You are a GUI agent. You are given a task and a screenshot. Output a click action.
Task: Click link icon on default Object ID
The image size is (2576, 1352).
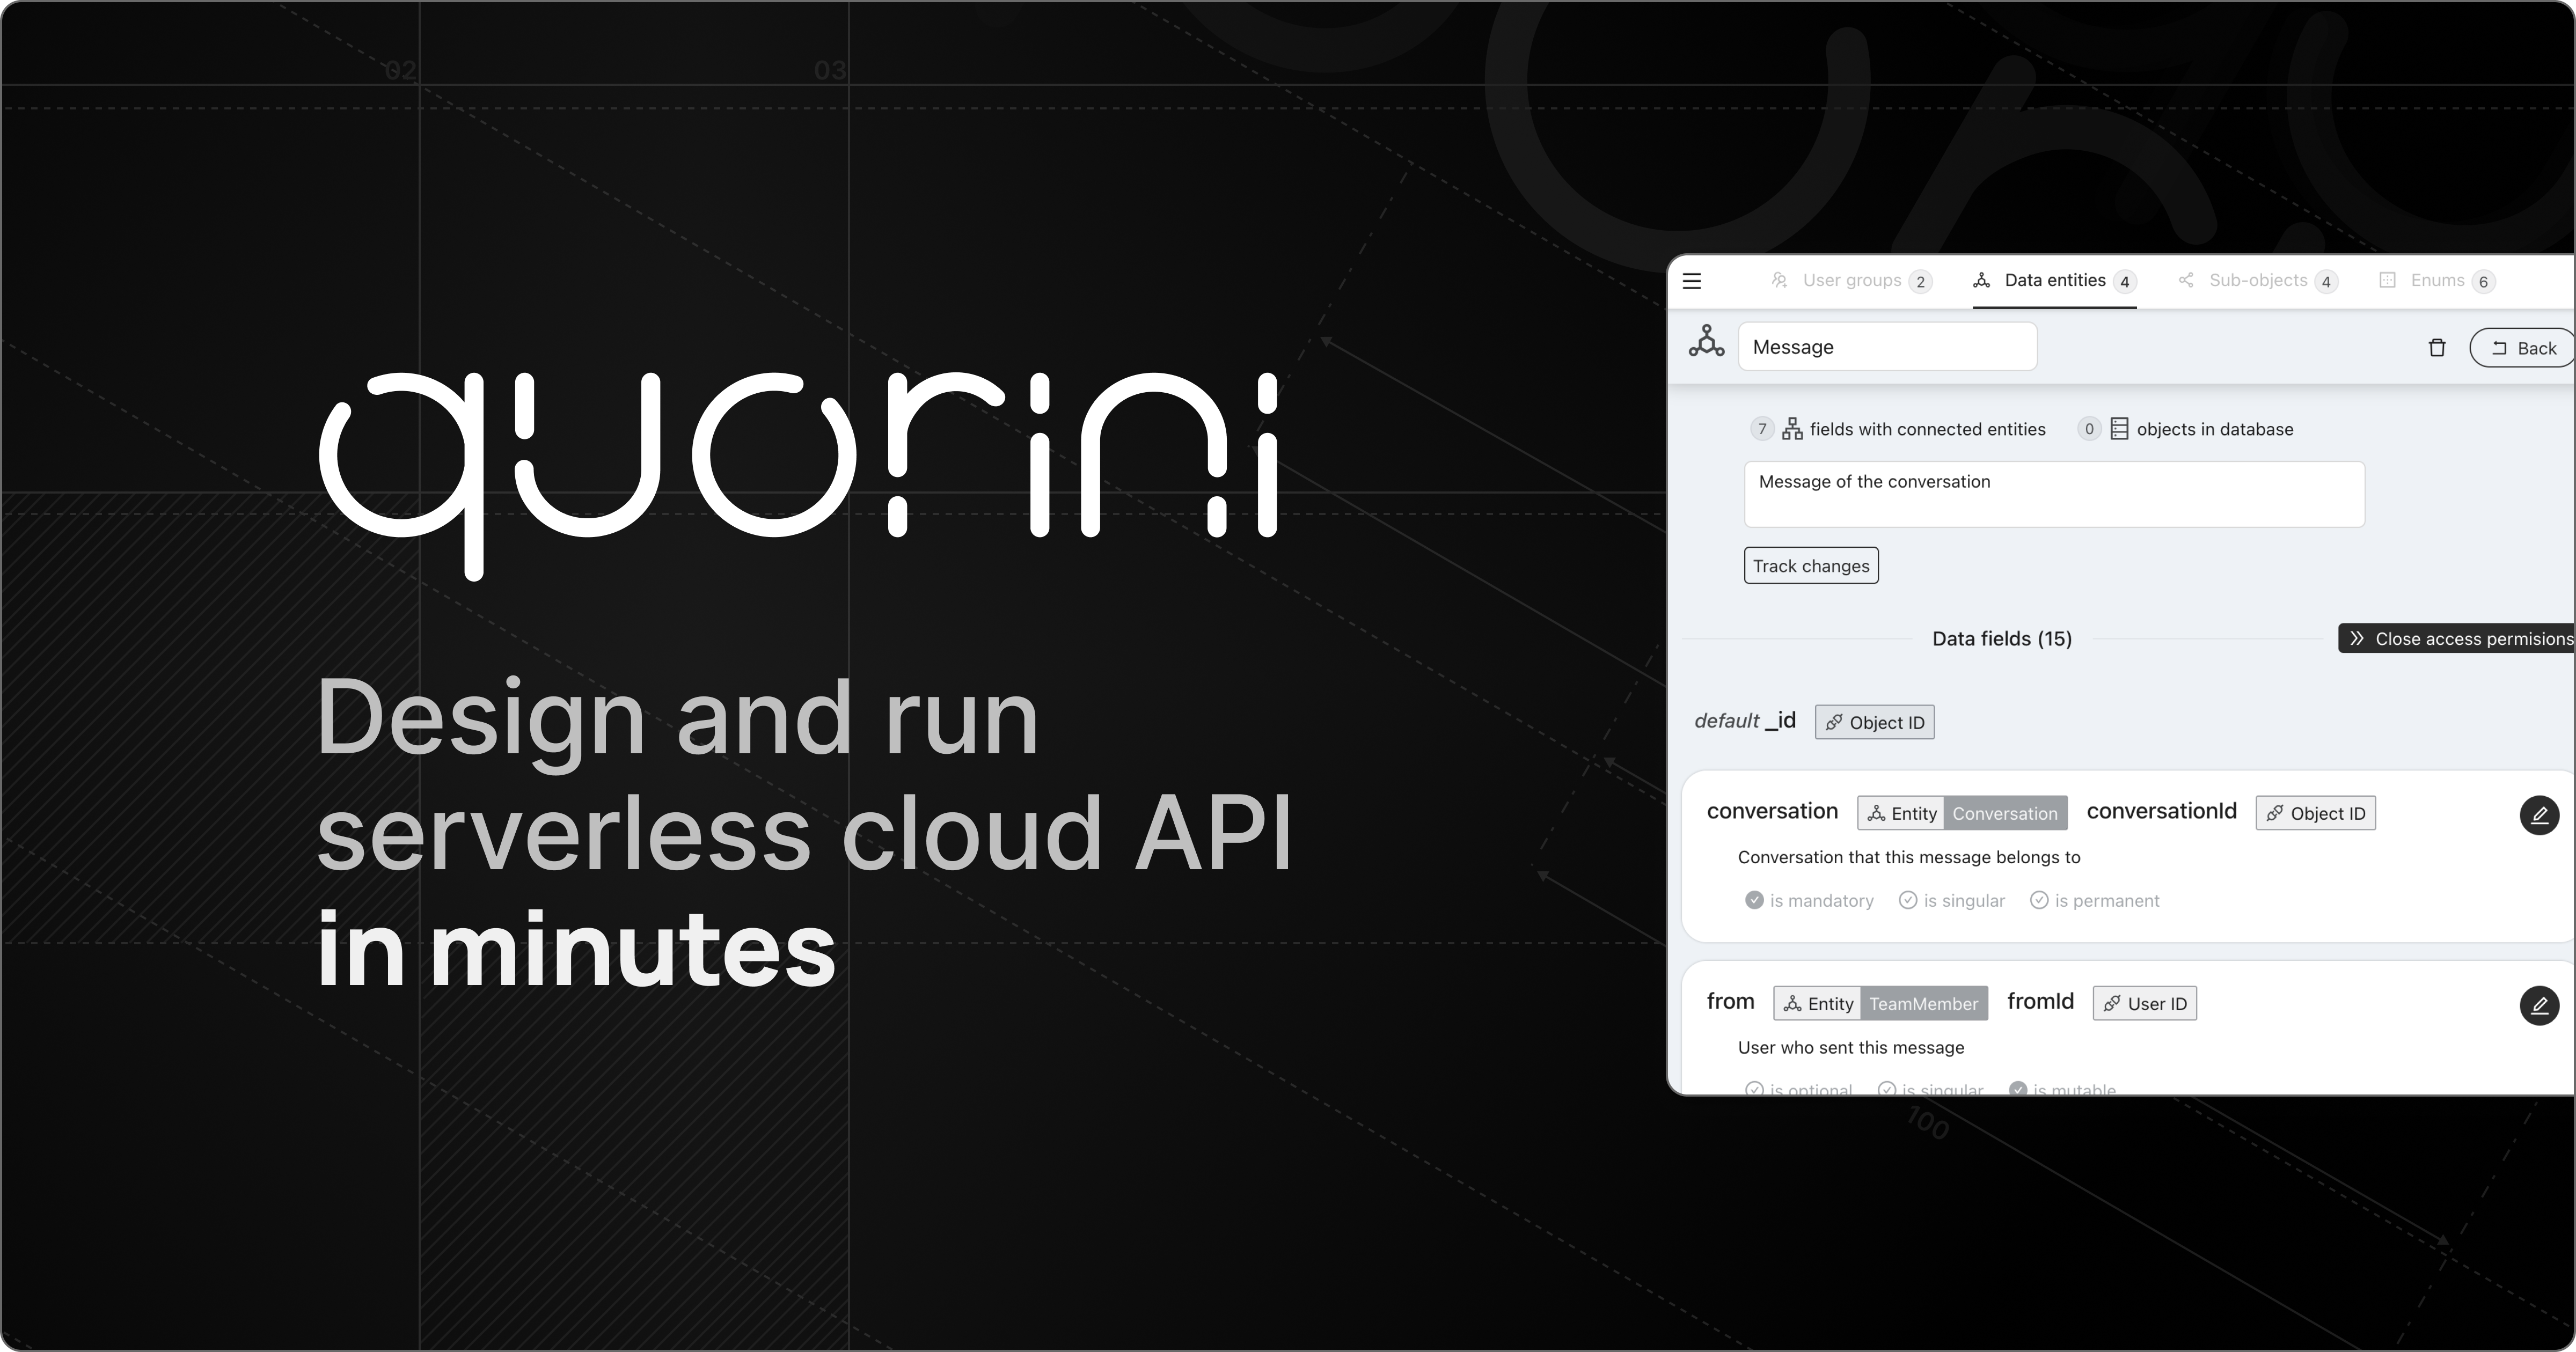1833,723
